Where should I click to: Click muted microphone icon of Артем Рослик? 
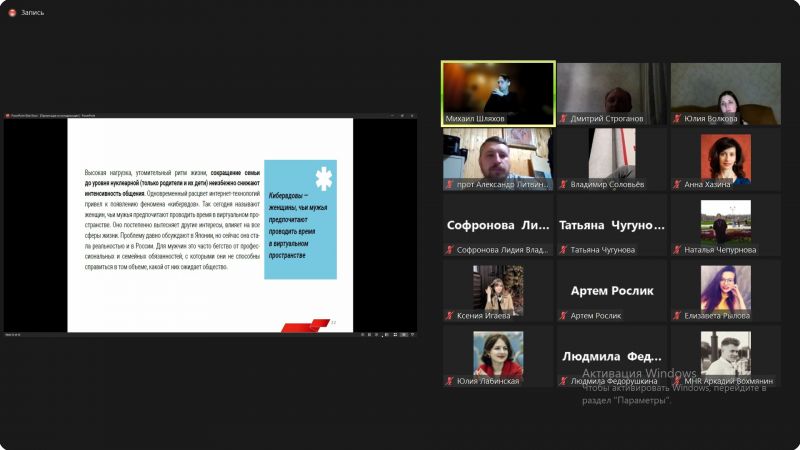click(x=563, y=315)
